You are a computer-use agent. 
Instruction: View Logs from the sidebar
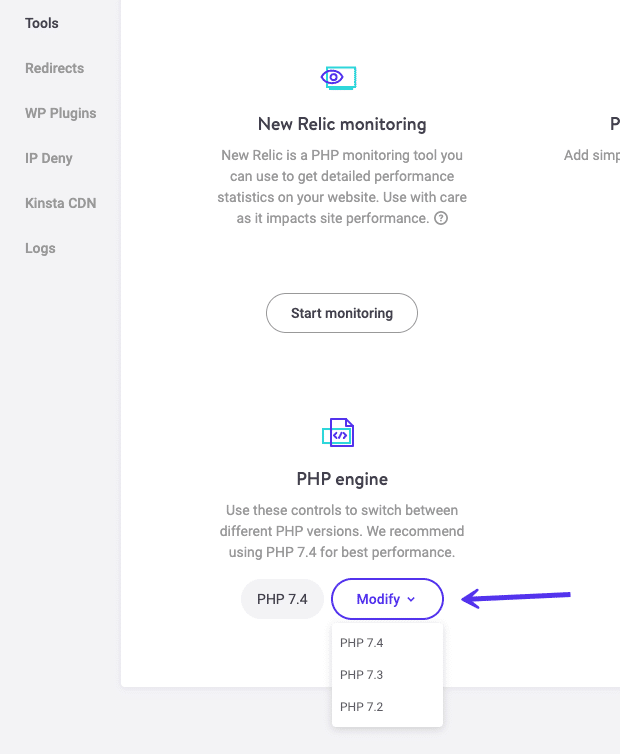[x=40, y=248]
